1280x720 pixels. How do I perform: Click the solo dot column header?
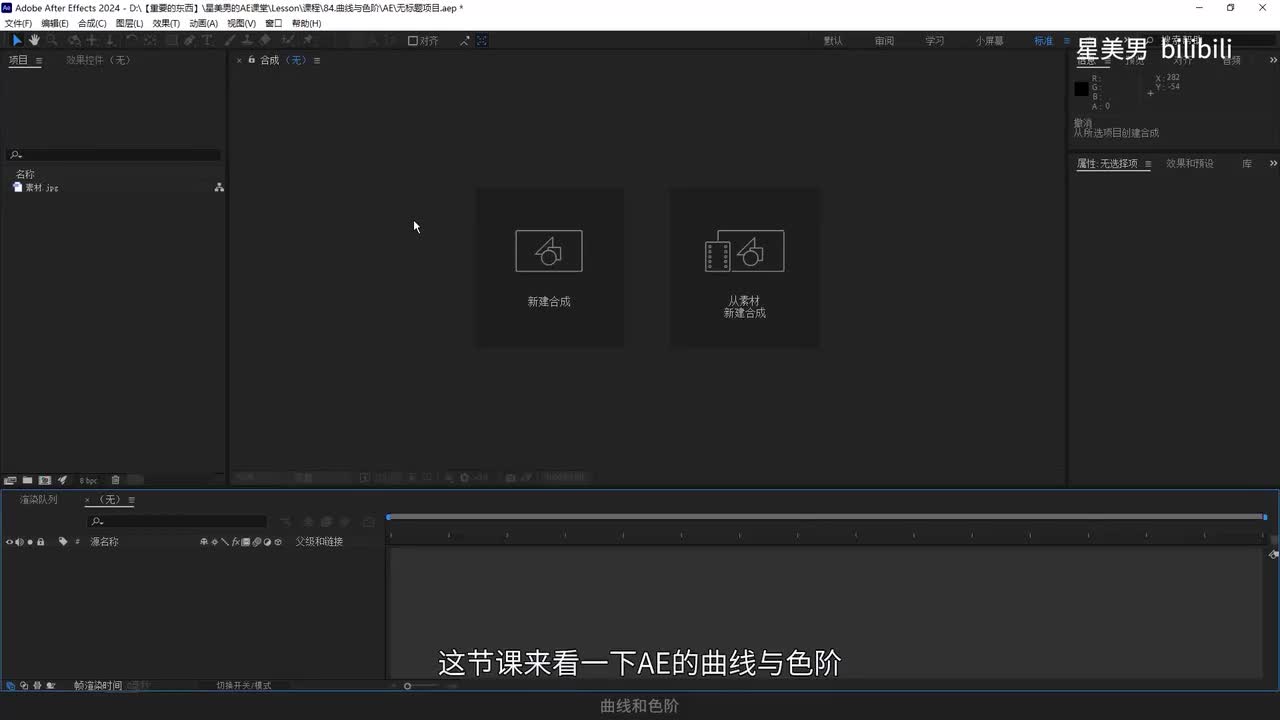coord(30,542)
